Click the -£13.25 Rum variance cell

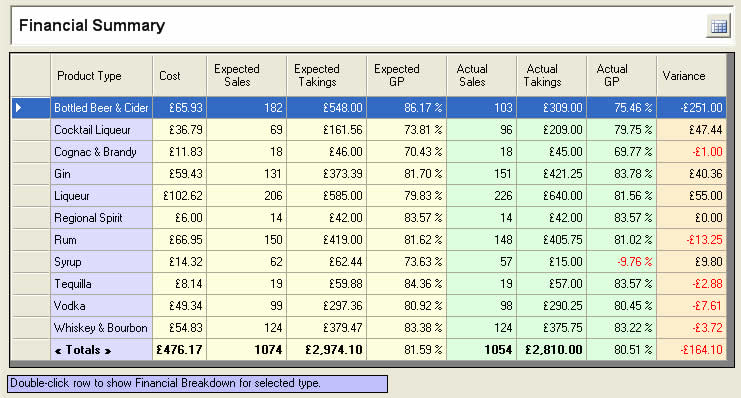pyautogui.click(x=691, y=240)
